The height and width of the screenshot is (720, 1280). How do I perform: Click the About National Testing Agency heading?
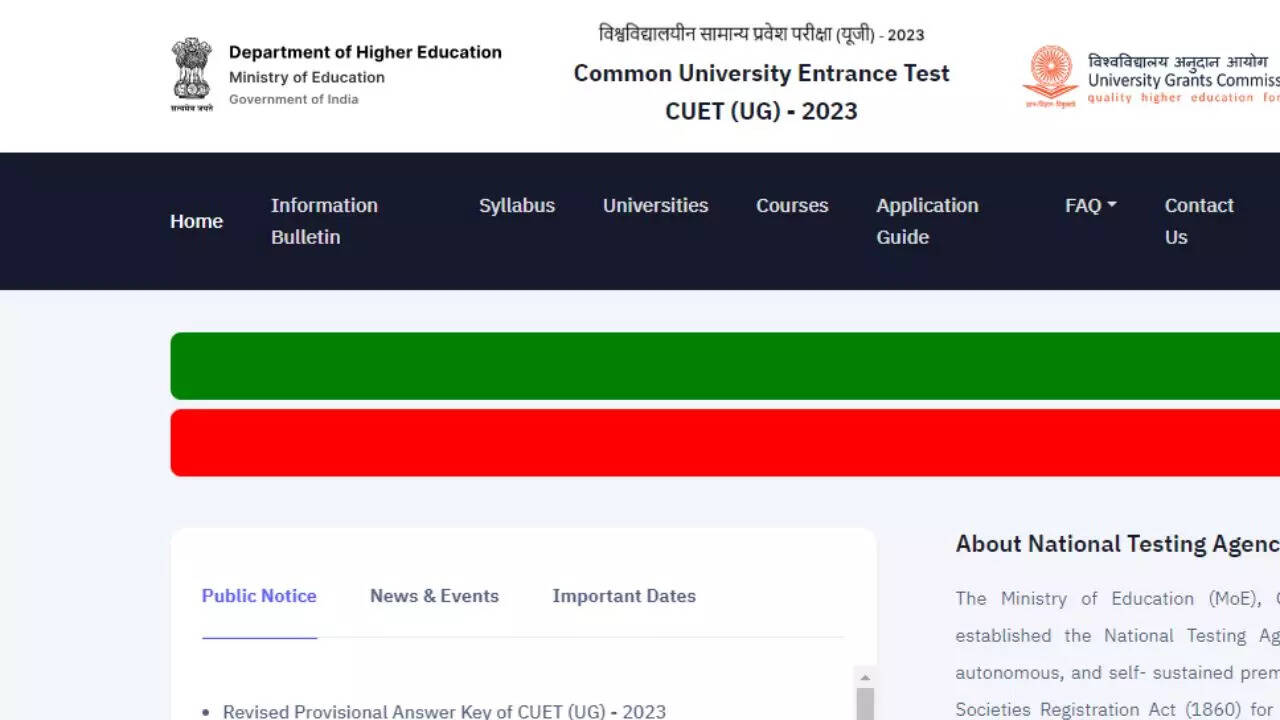coord(1117,544)
